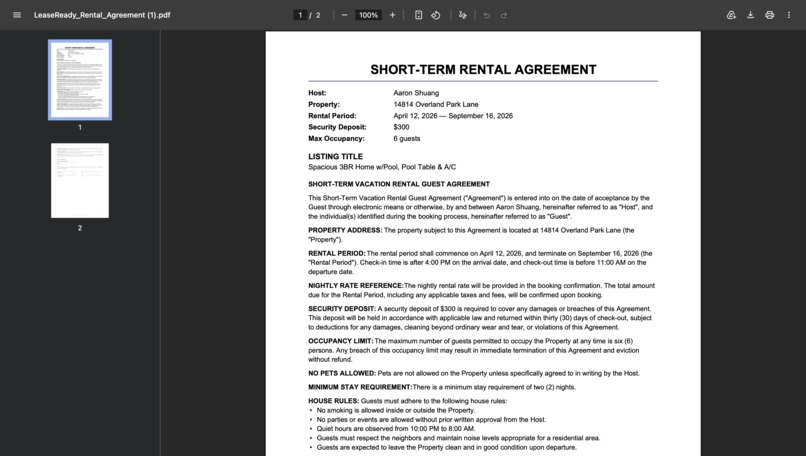Click the rental period dates value
This screenshot has width=806, height=456.
tap(453, 116)
